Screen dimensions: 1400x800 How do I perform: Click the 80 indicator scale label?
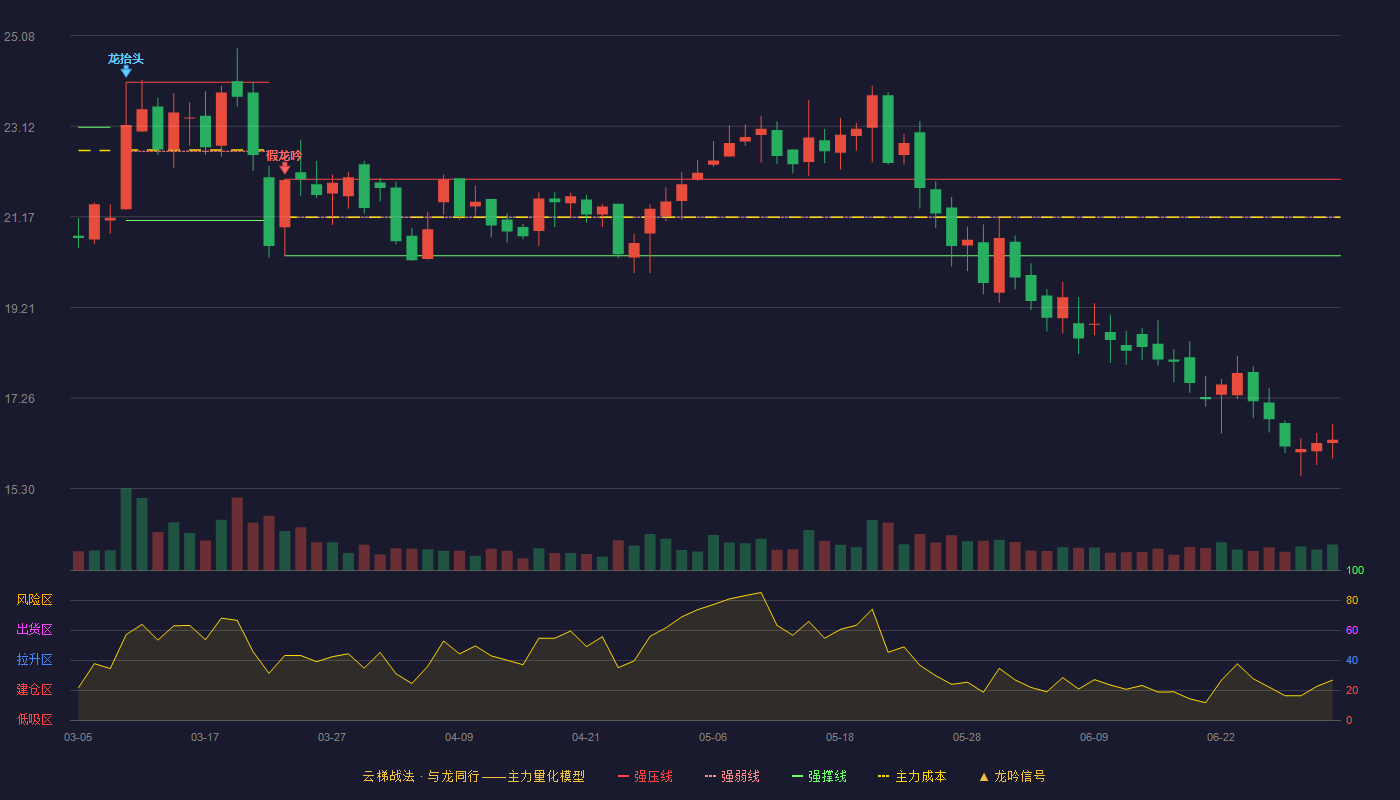(x=1352, y=600)
